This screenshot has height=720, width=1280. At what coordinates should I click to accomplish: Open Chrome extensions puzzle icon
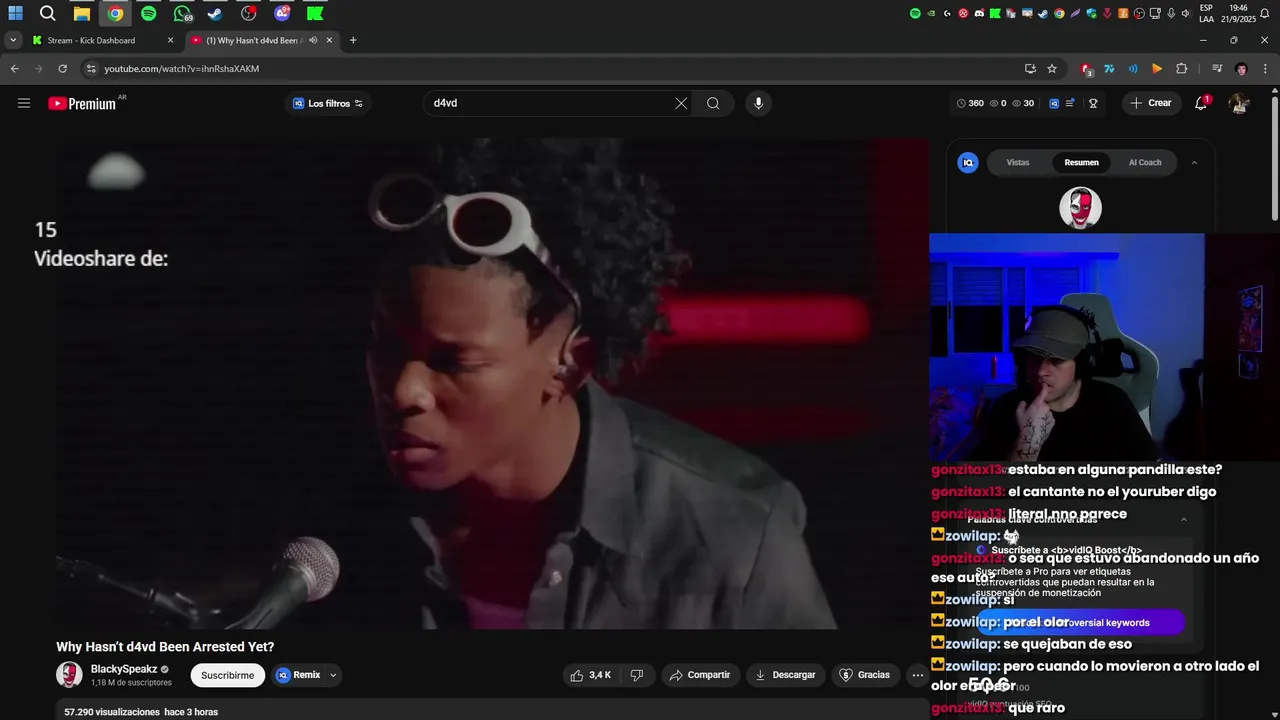[1181, 69]
